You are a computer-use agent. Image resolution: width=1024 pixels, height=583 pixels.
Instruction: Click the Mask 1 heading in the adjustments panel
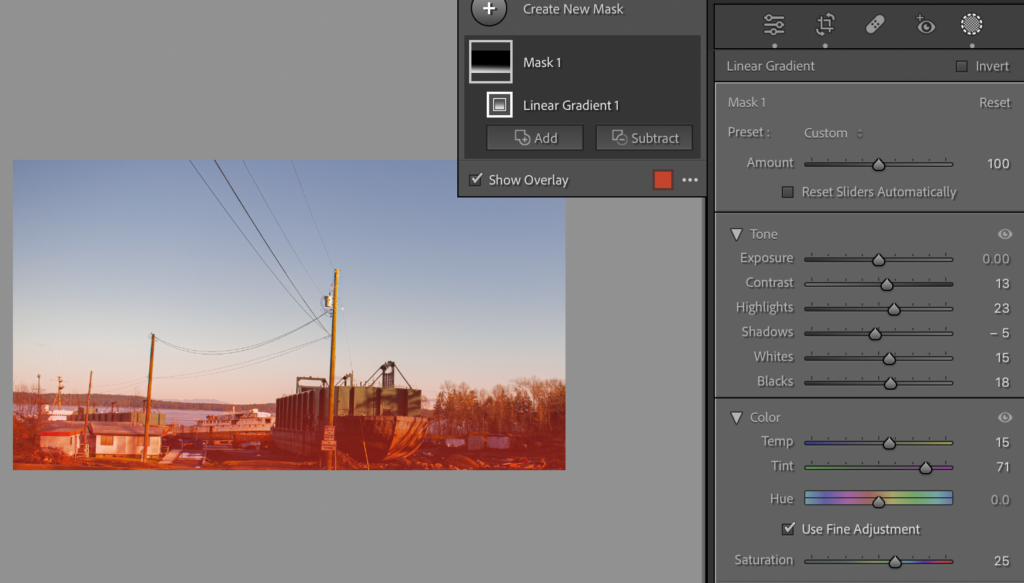tap(746, 102)
